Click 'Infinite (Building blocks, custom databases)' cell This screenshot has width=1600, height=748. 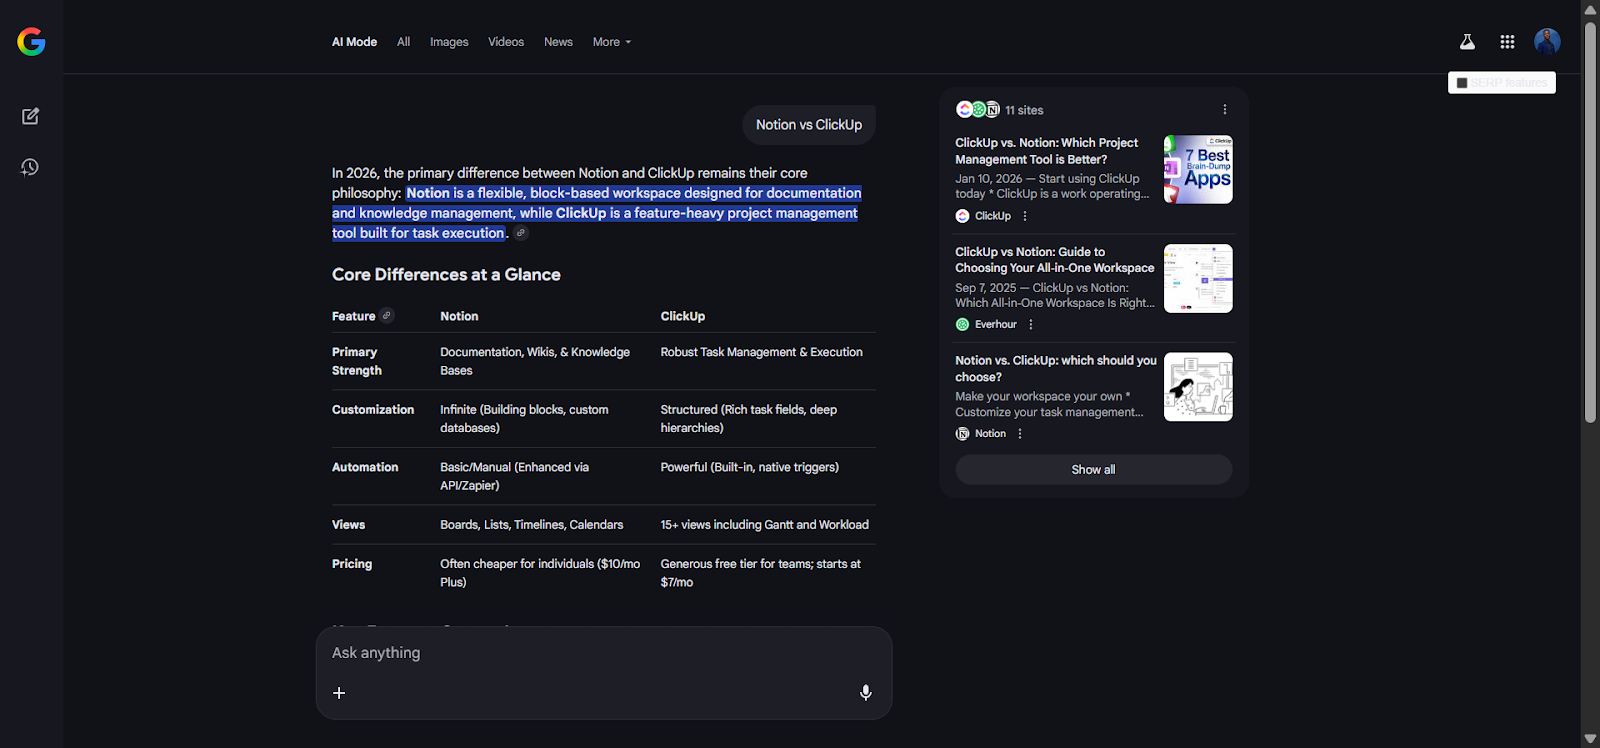click(524, 419)
